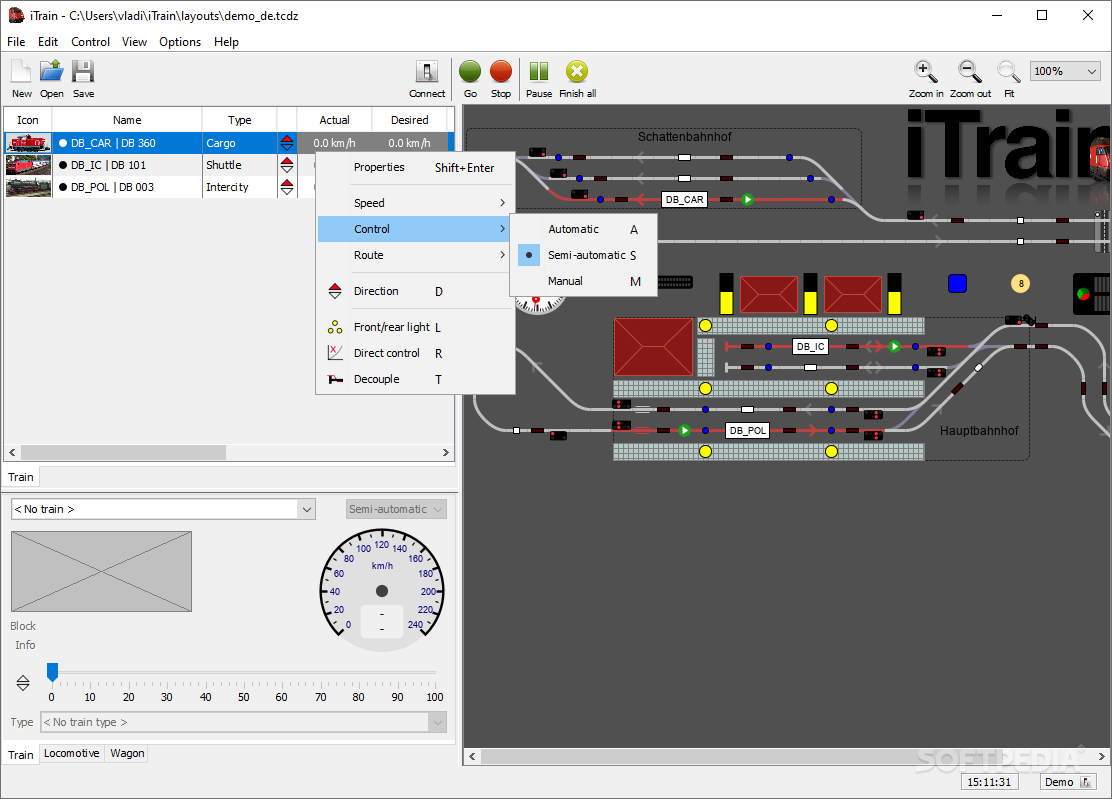Select Manual control mode

coord(584,281)
